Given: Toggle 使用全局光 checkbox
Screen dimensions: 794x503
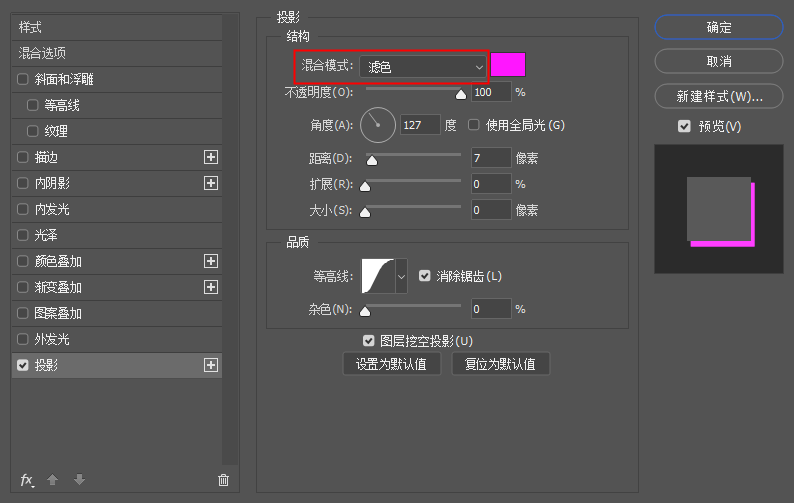Looking at the screenshot, I should [473, 125].
